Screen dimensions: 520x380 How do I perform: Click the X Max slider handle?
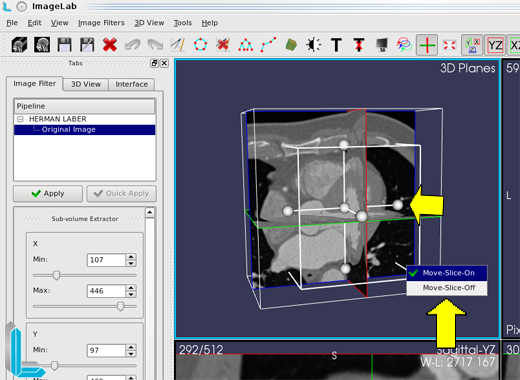(x=120, y=306)
